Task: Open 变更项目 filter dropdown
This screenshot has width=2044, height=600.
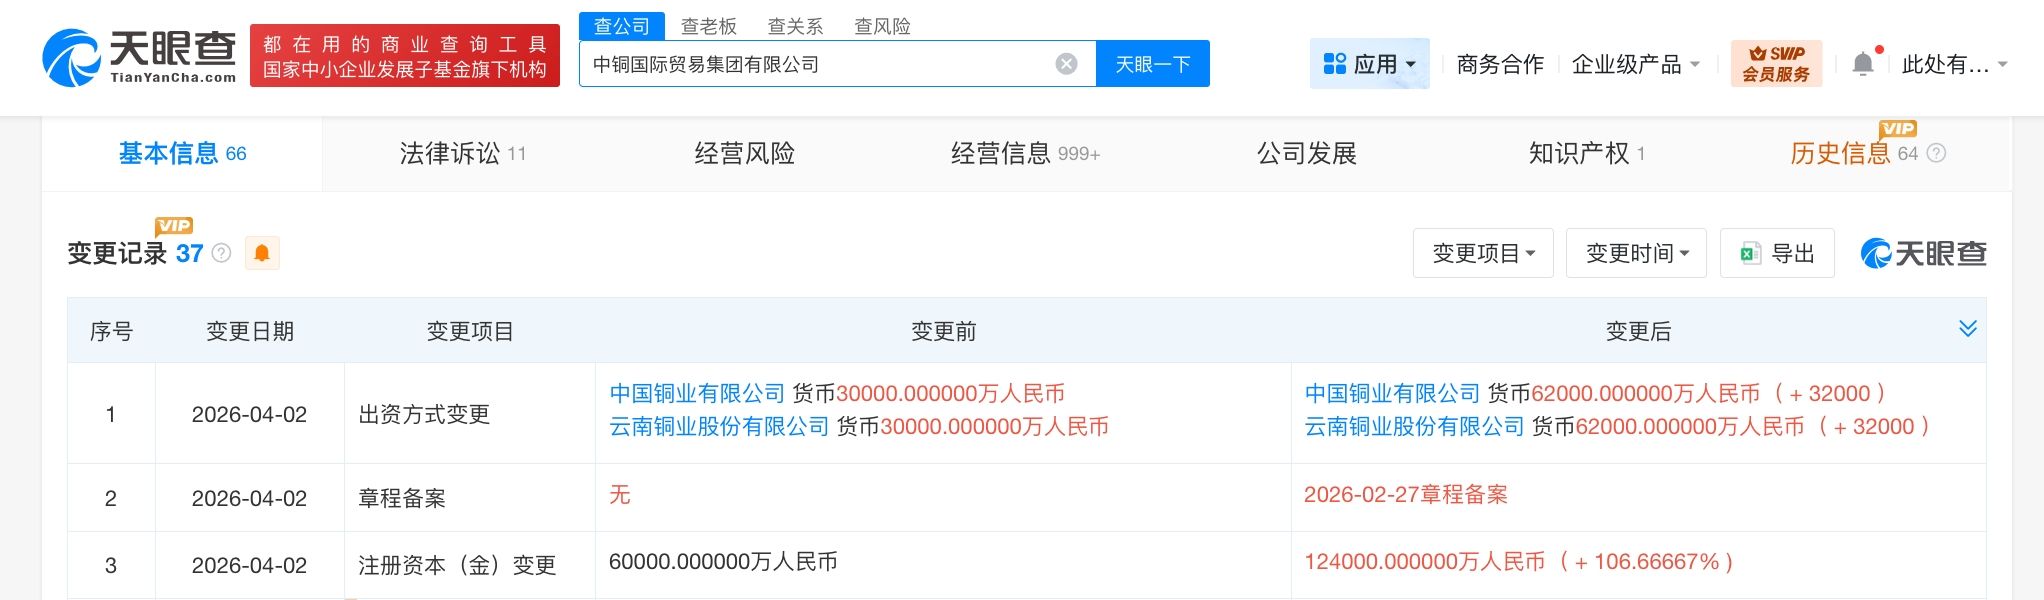Action: (x=1483, y=253)
